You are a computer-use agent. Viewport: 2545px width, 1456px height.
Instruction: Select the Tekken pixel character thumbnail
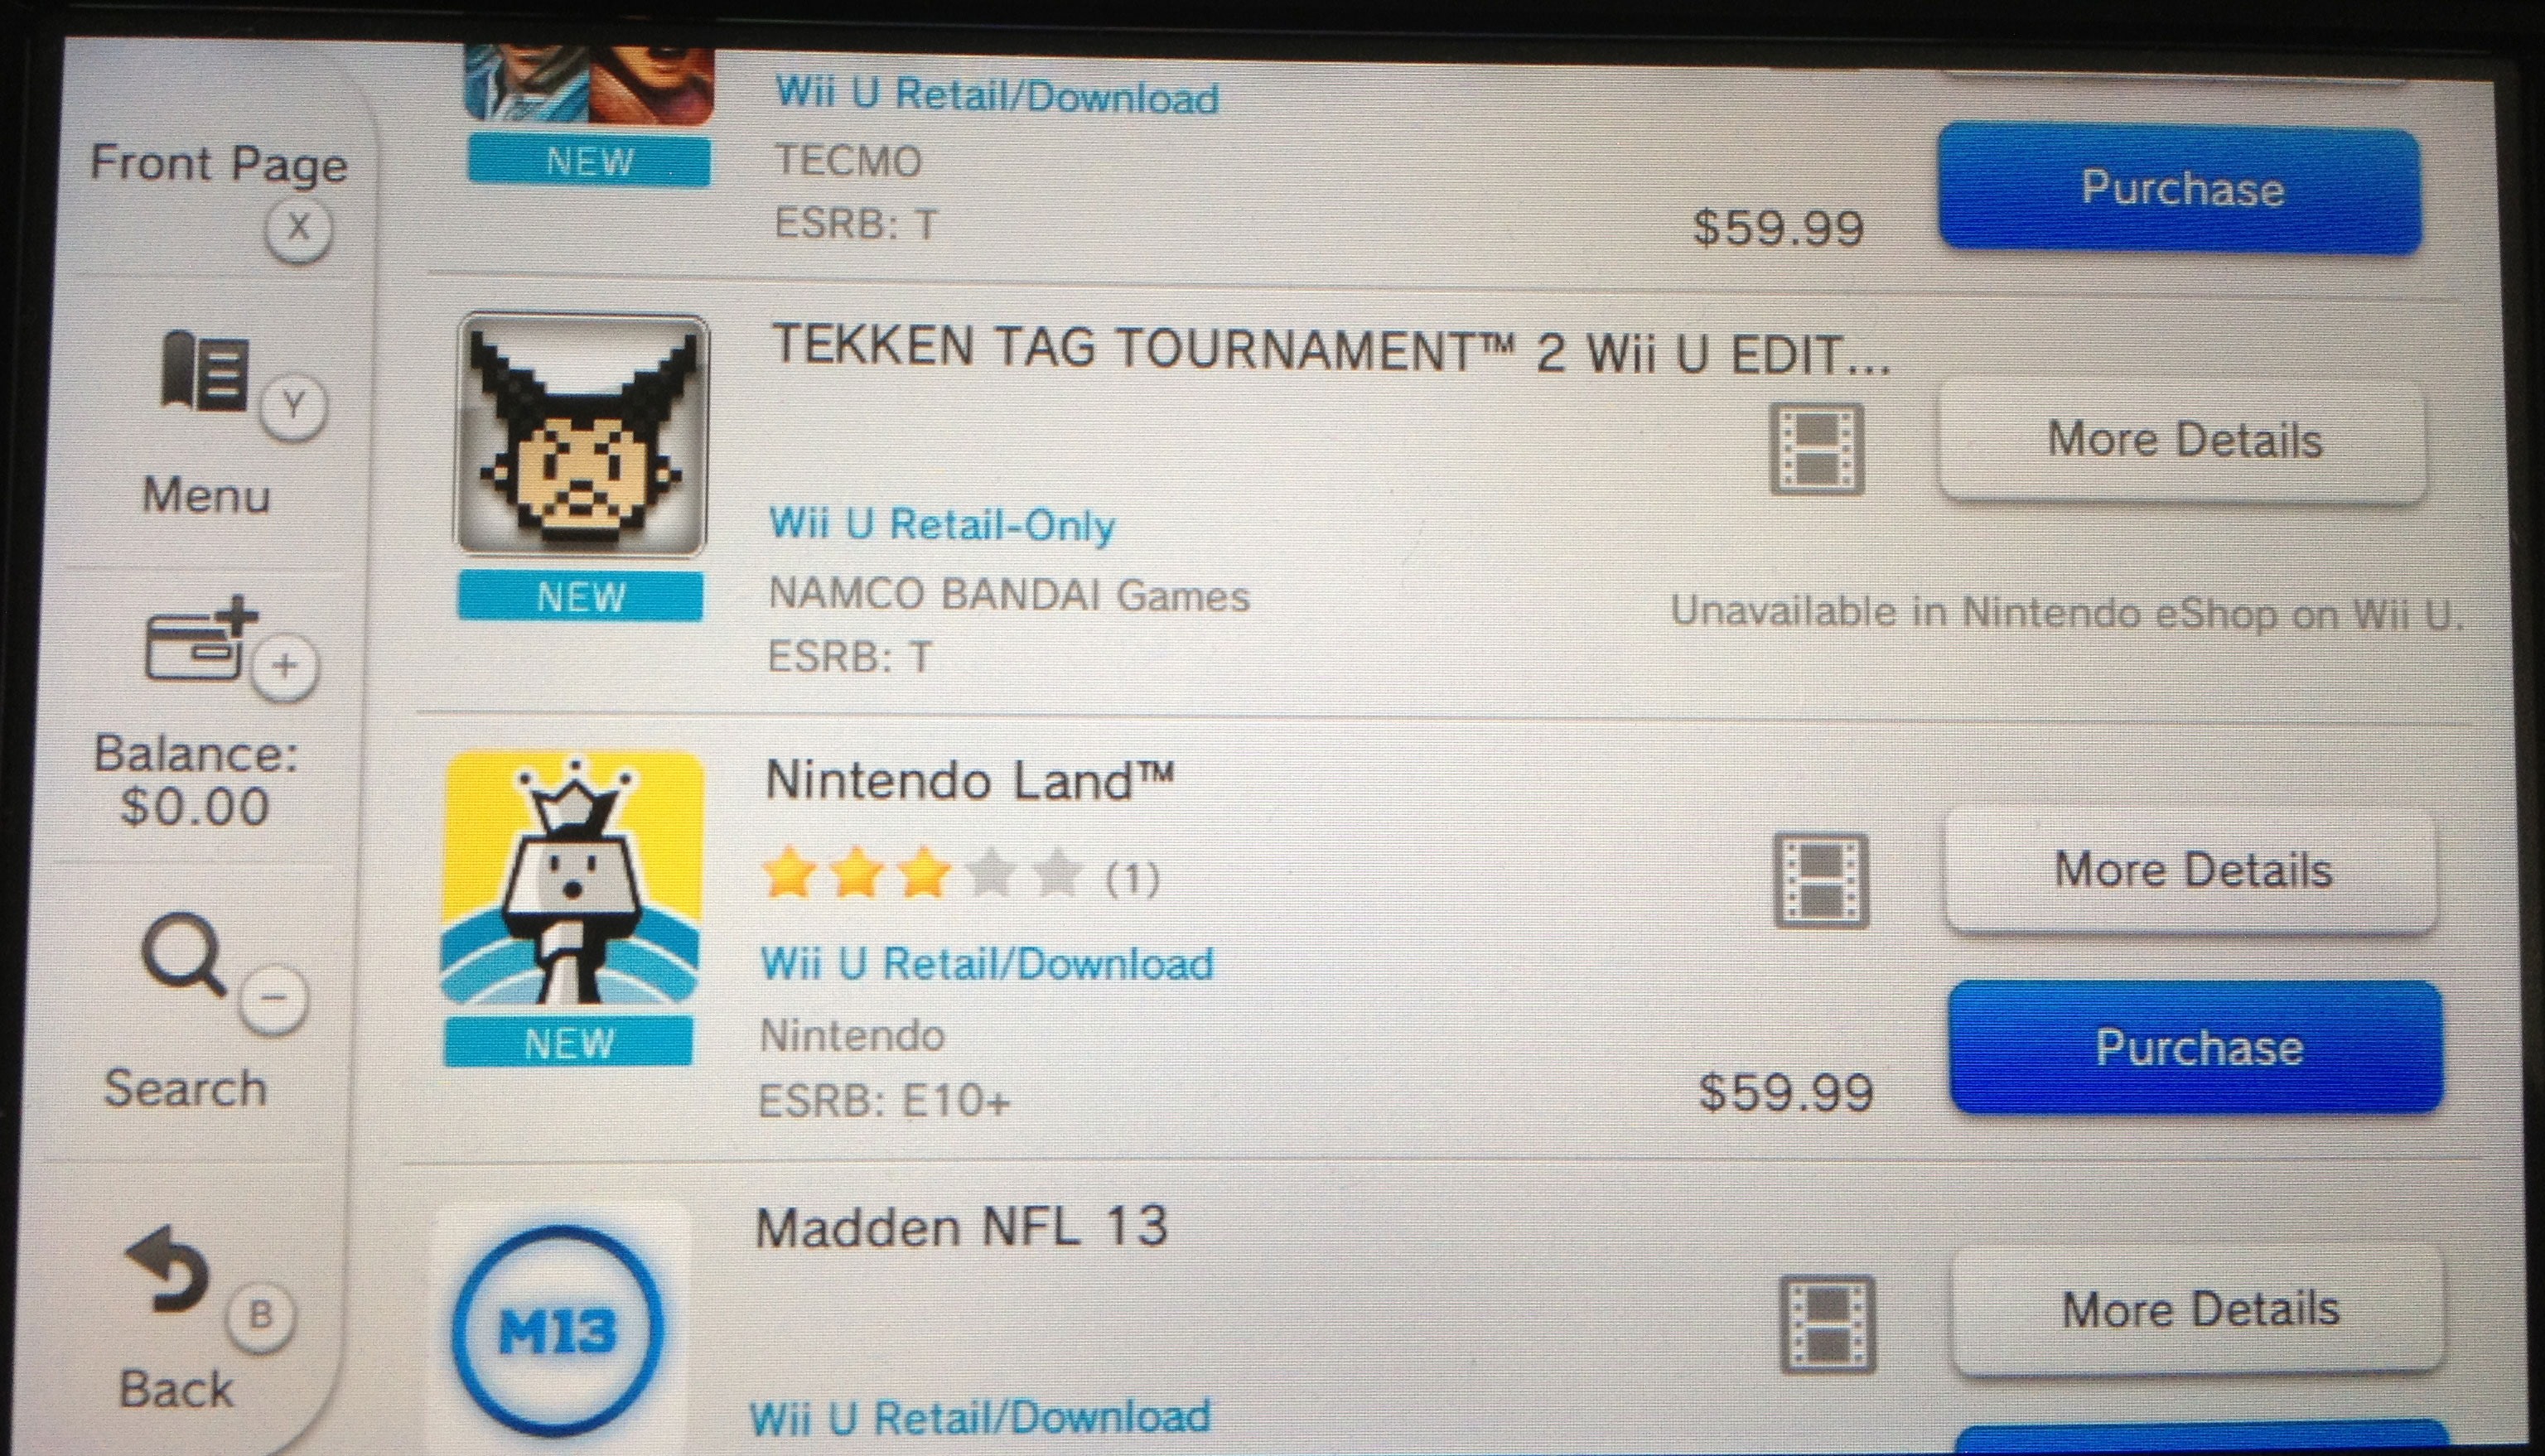click(x=583, y=435)
